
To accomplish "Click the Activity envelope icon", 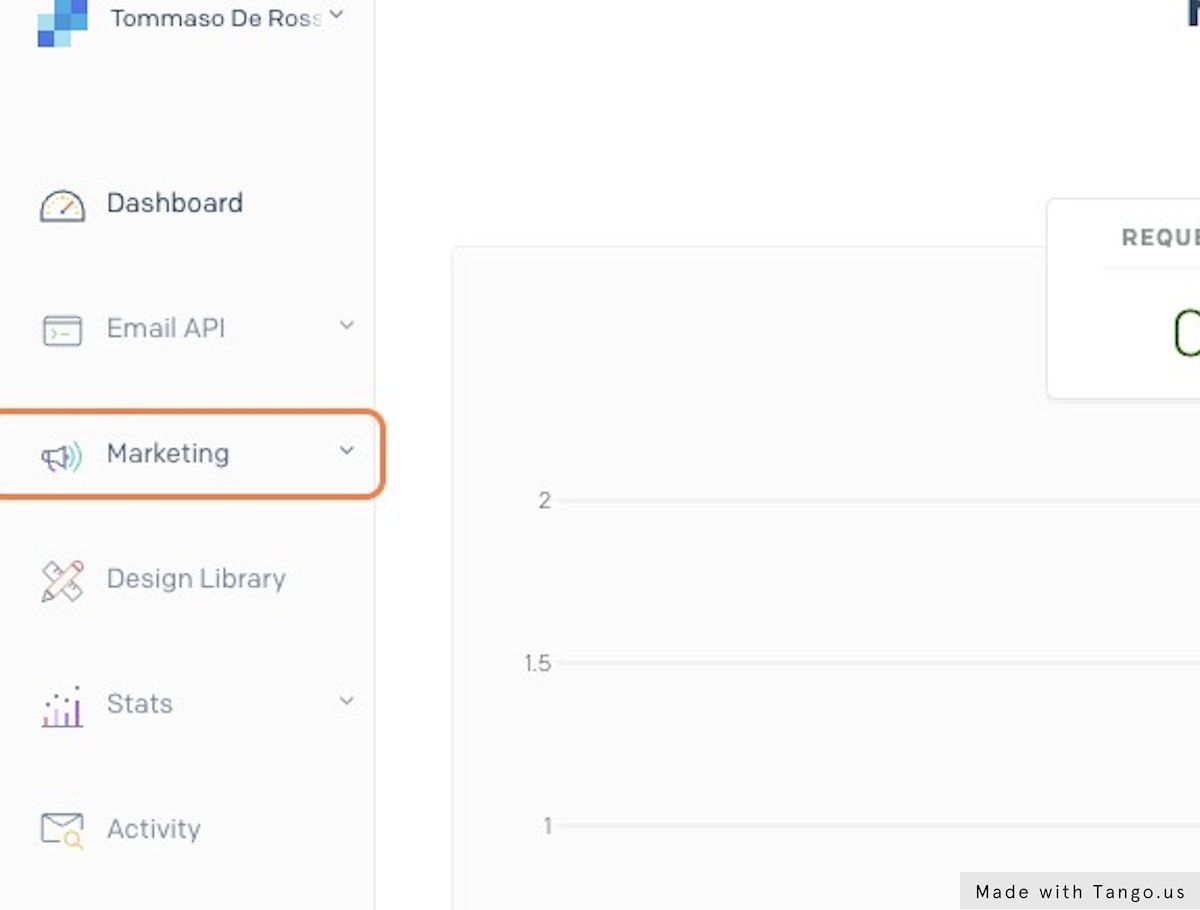I will (62, 830).
